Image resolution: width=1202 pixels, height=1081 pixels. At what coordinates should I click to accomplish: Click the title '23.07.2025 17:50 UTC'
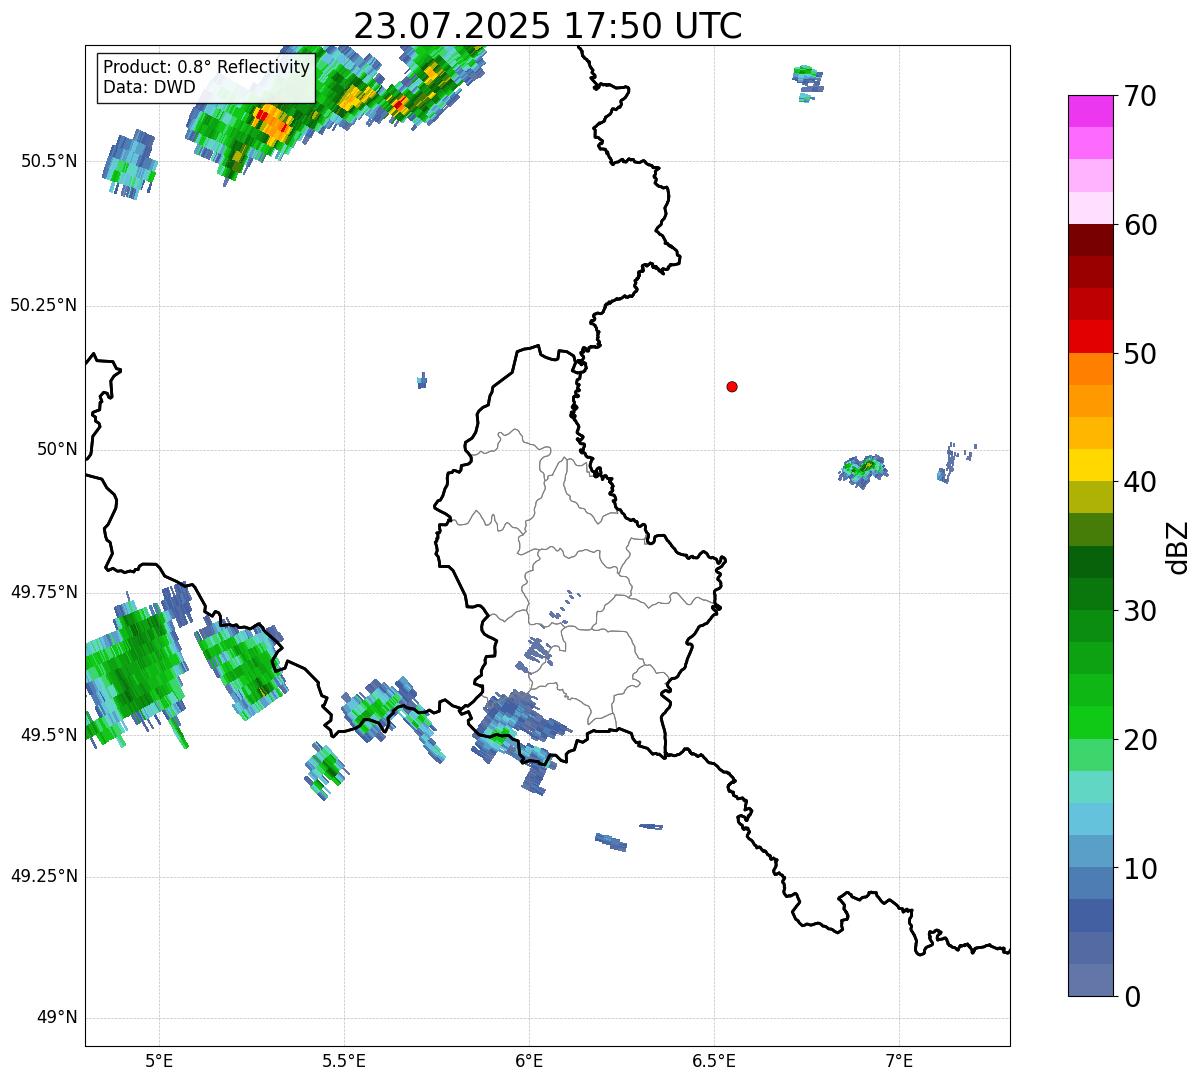[548, 25]
